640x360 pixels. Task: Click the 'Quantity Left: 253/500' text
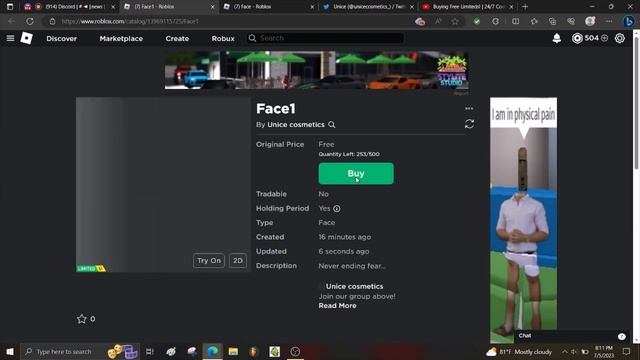point(349,154)
